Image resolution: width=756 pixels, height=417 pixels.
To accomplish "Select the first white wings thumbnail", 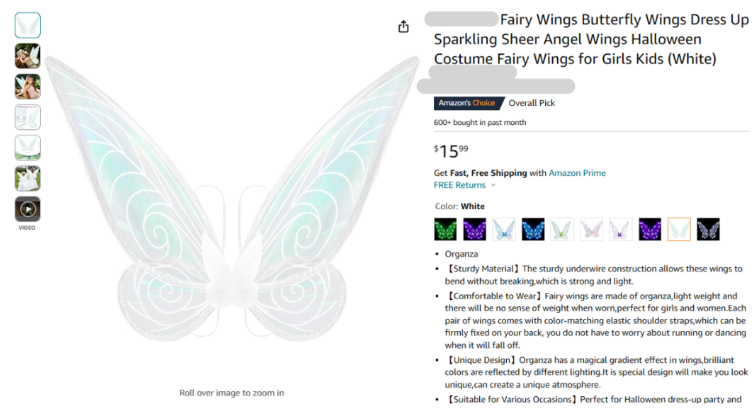I will [28, 25].
